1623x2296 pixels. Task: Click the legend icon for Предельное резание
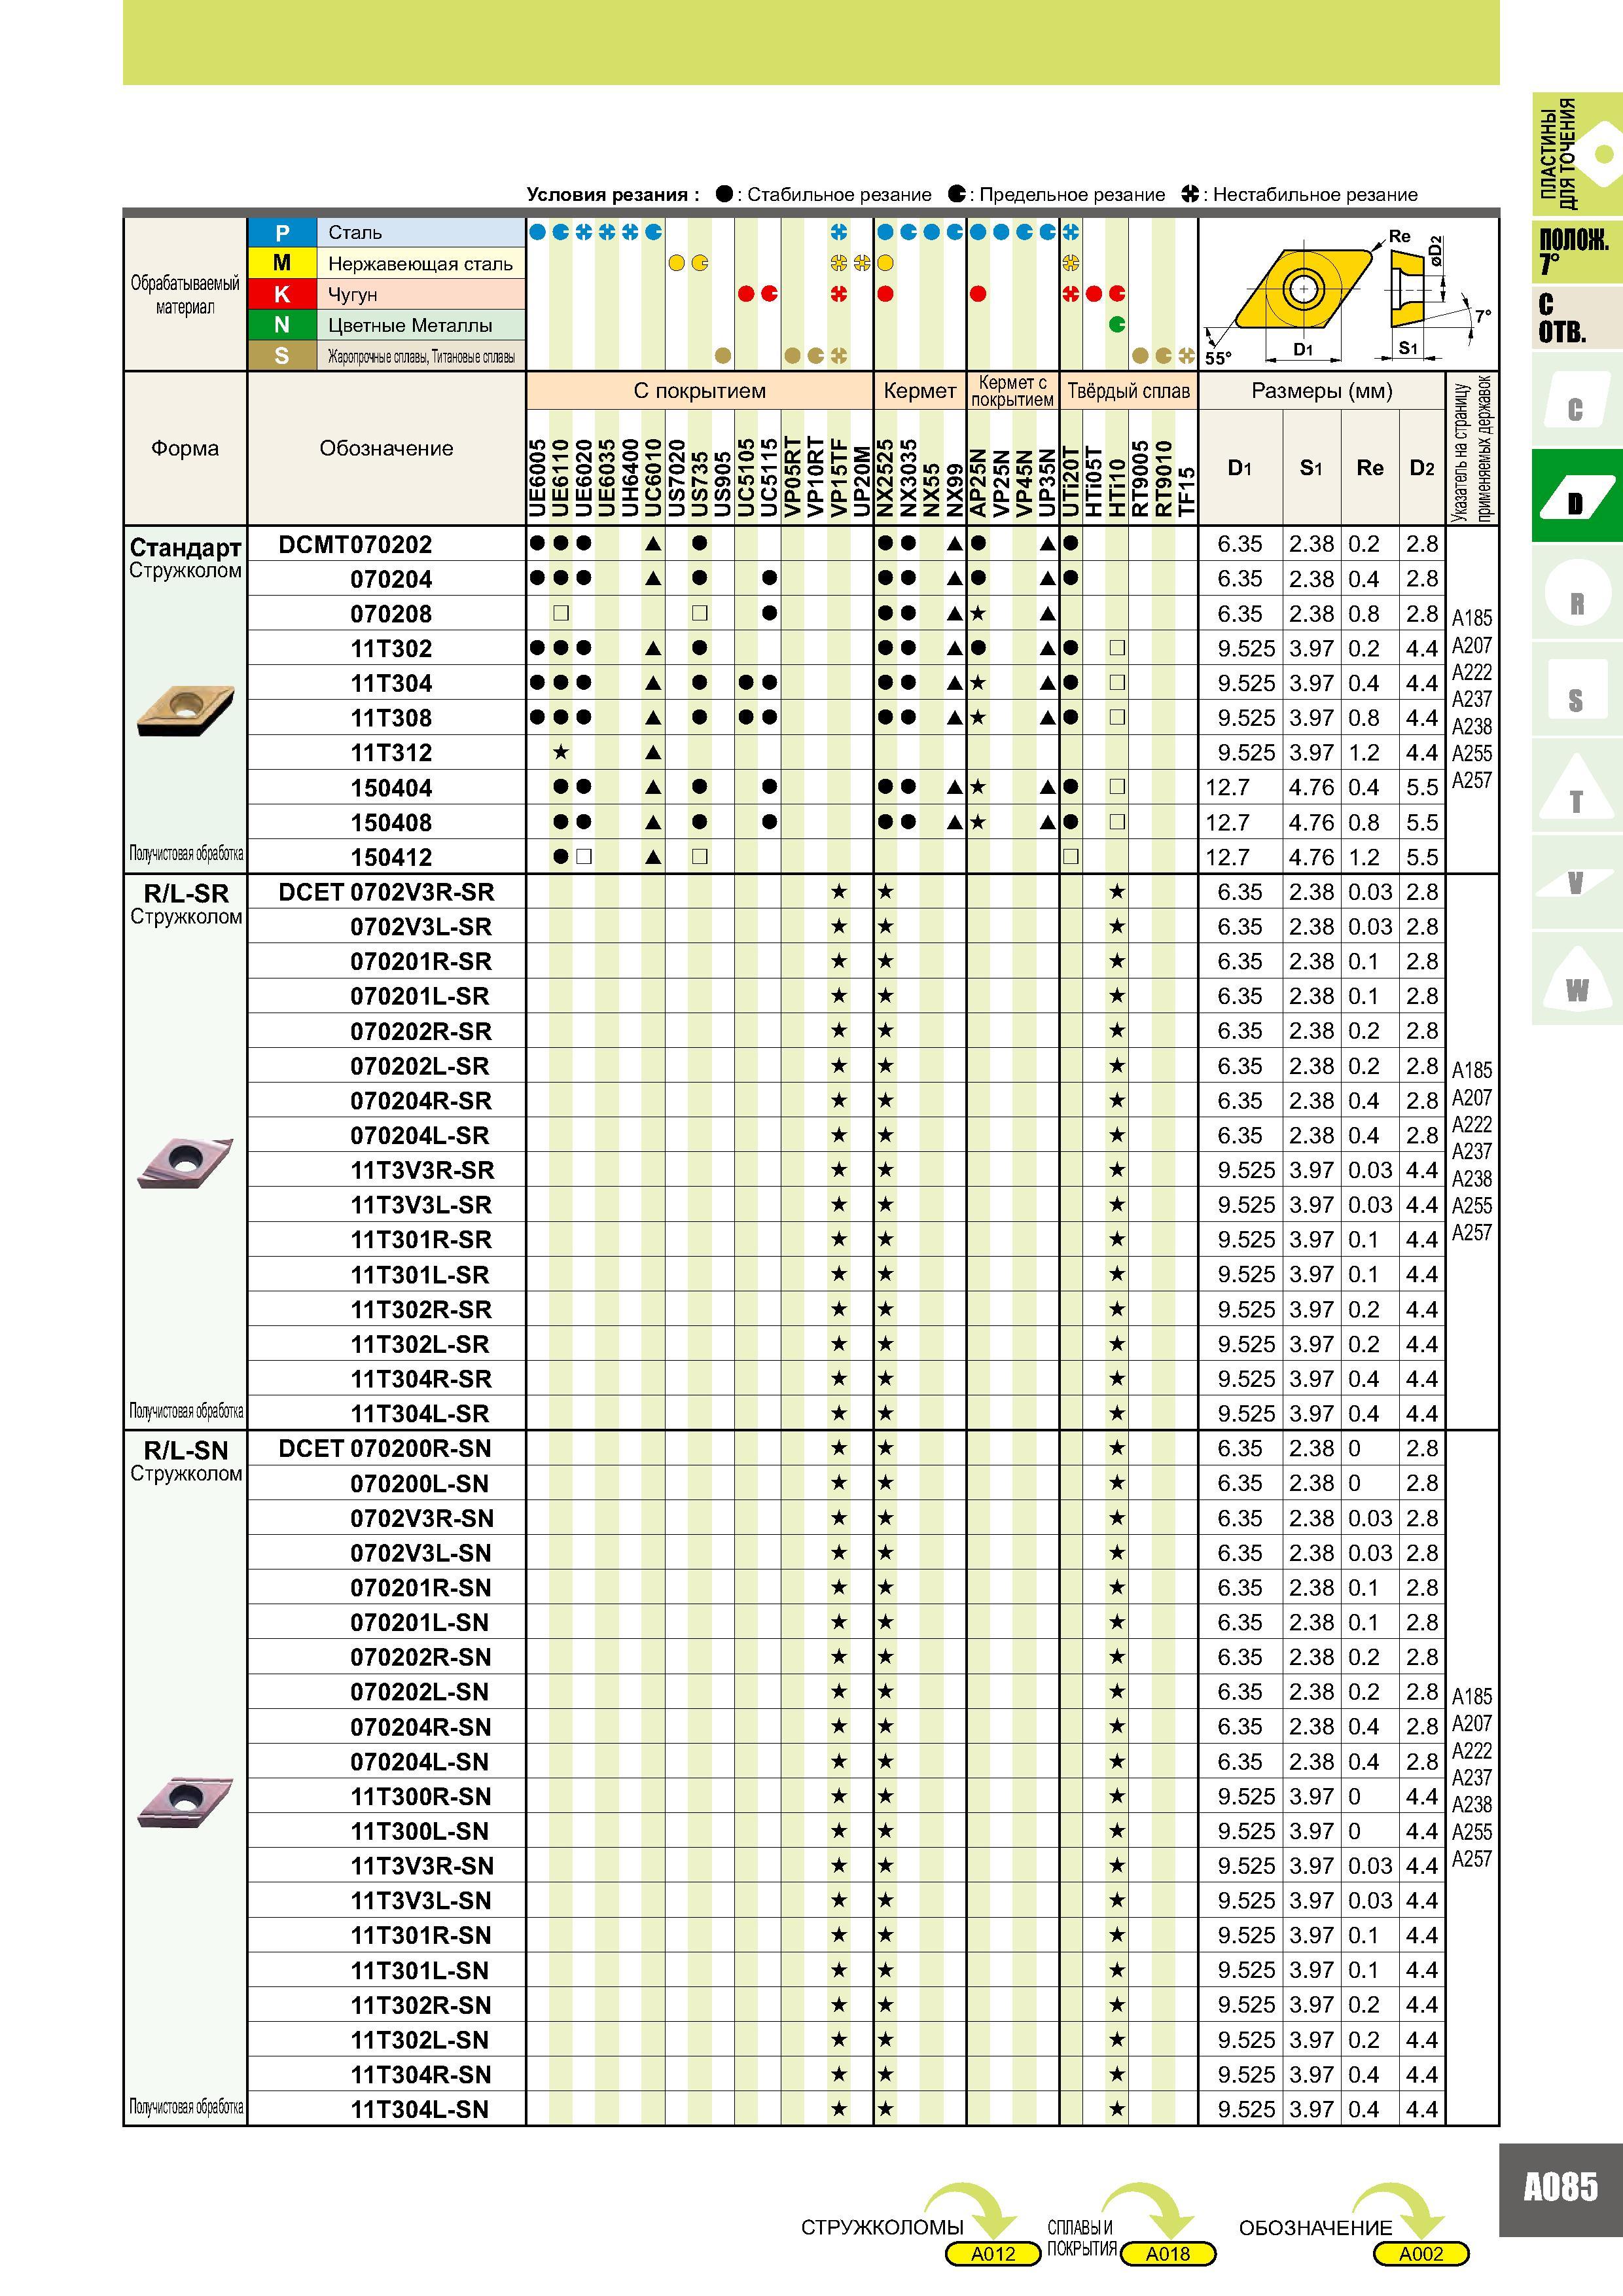[x=957, y=194]
